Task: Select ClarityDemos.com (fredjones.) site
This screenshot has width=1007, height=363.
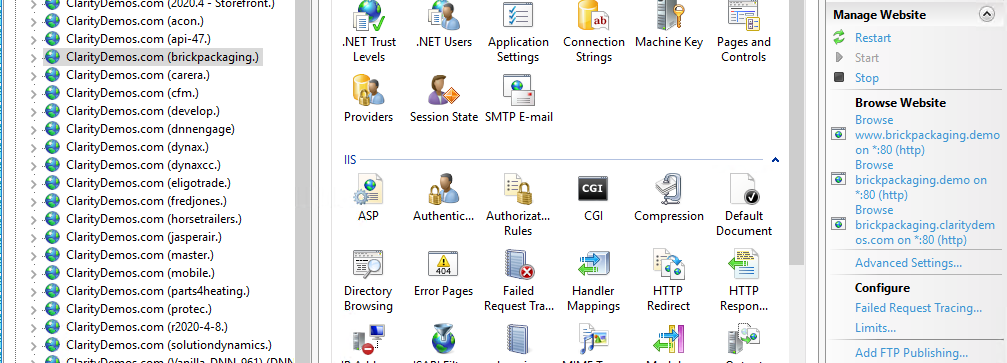Action: [146, 200]
